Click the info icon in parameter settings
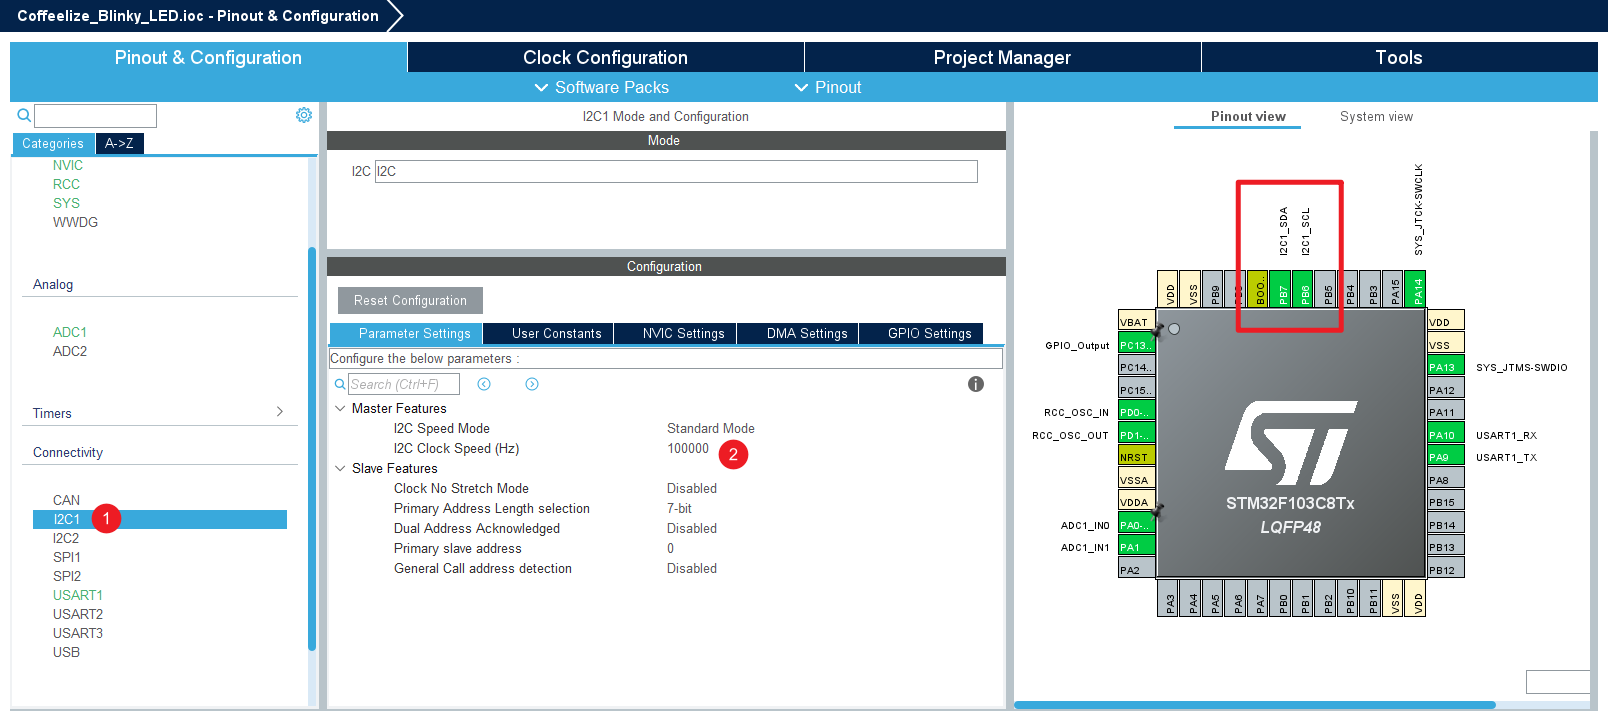The image size is (1608, 721). 976,384
